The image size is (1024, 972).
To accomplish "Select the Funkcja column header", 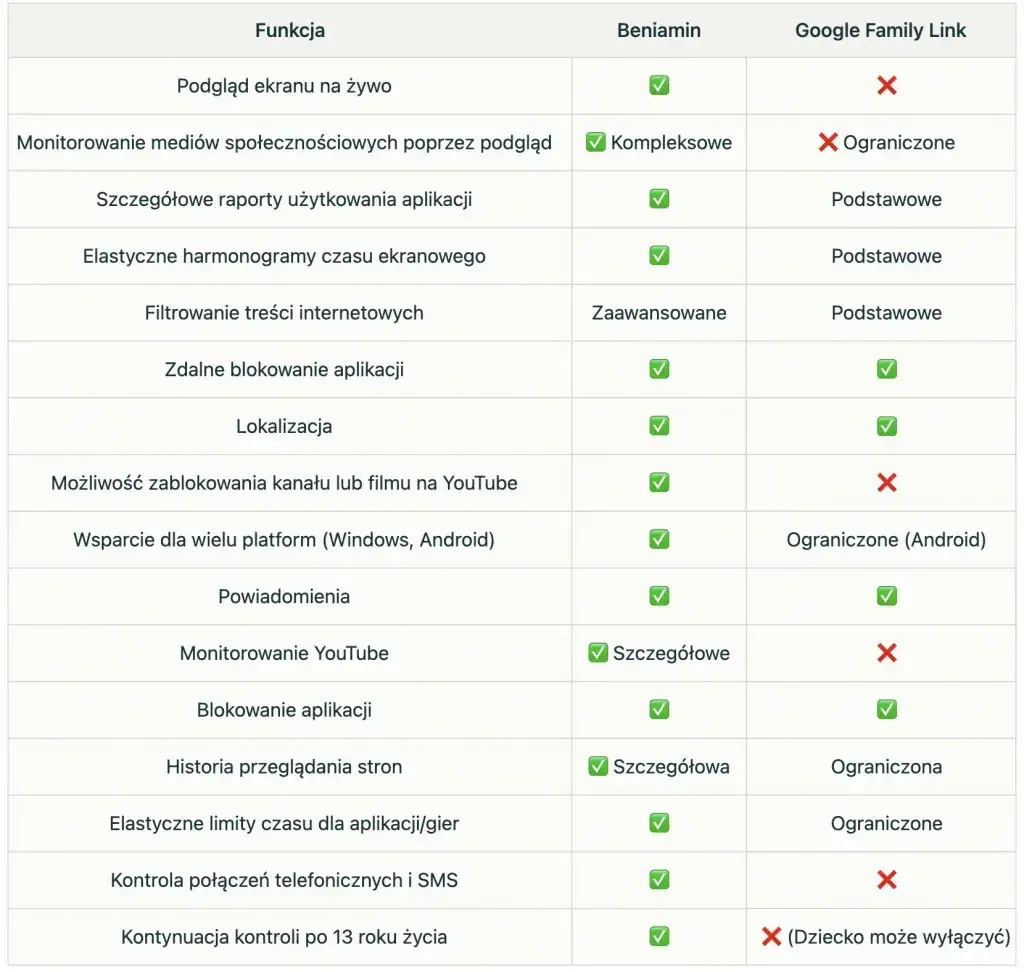I will point(290,31).
